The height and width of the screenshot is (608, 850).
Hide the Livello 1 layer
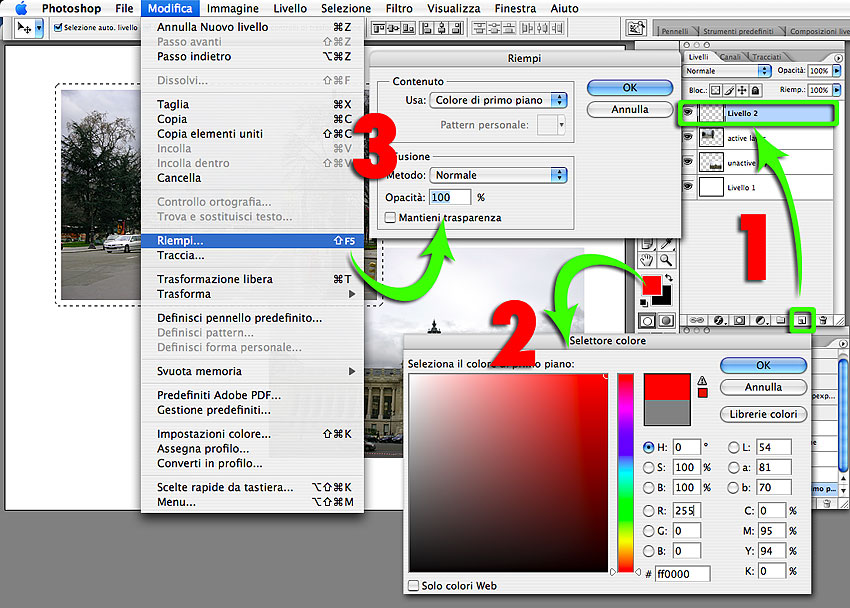tap(688, 187)
